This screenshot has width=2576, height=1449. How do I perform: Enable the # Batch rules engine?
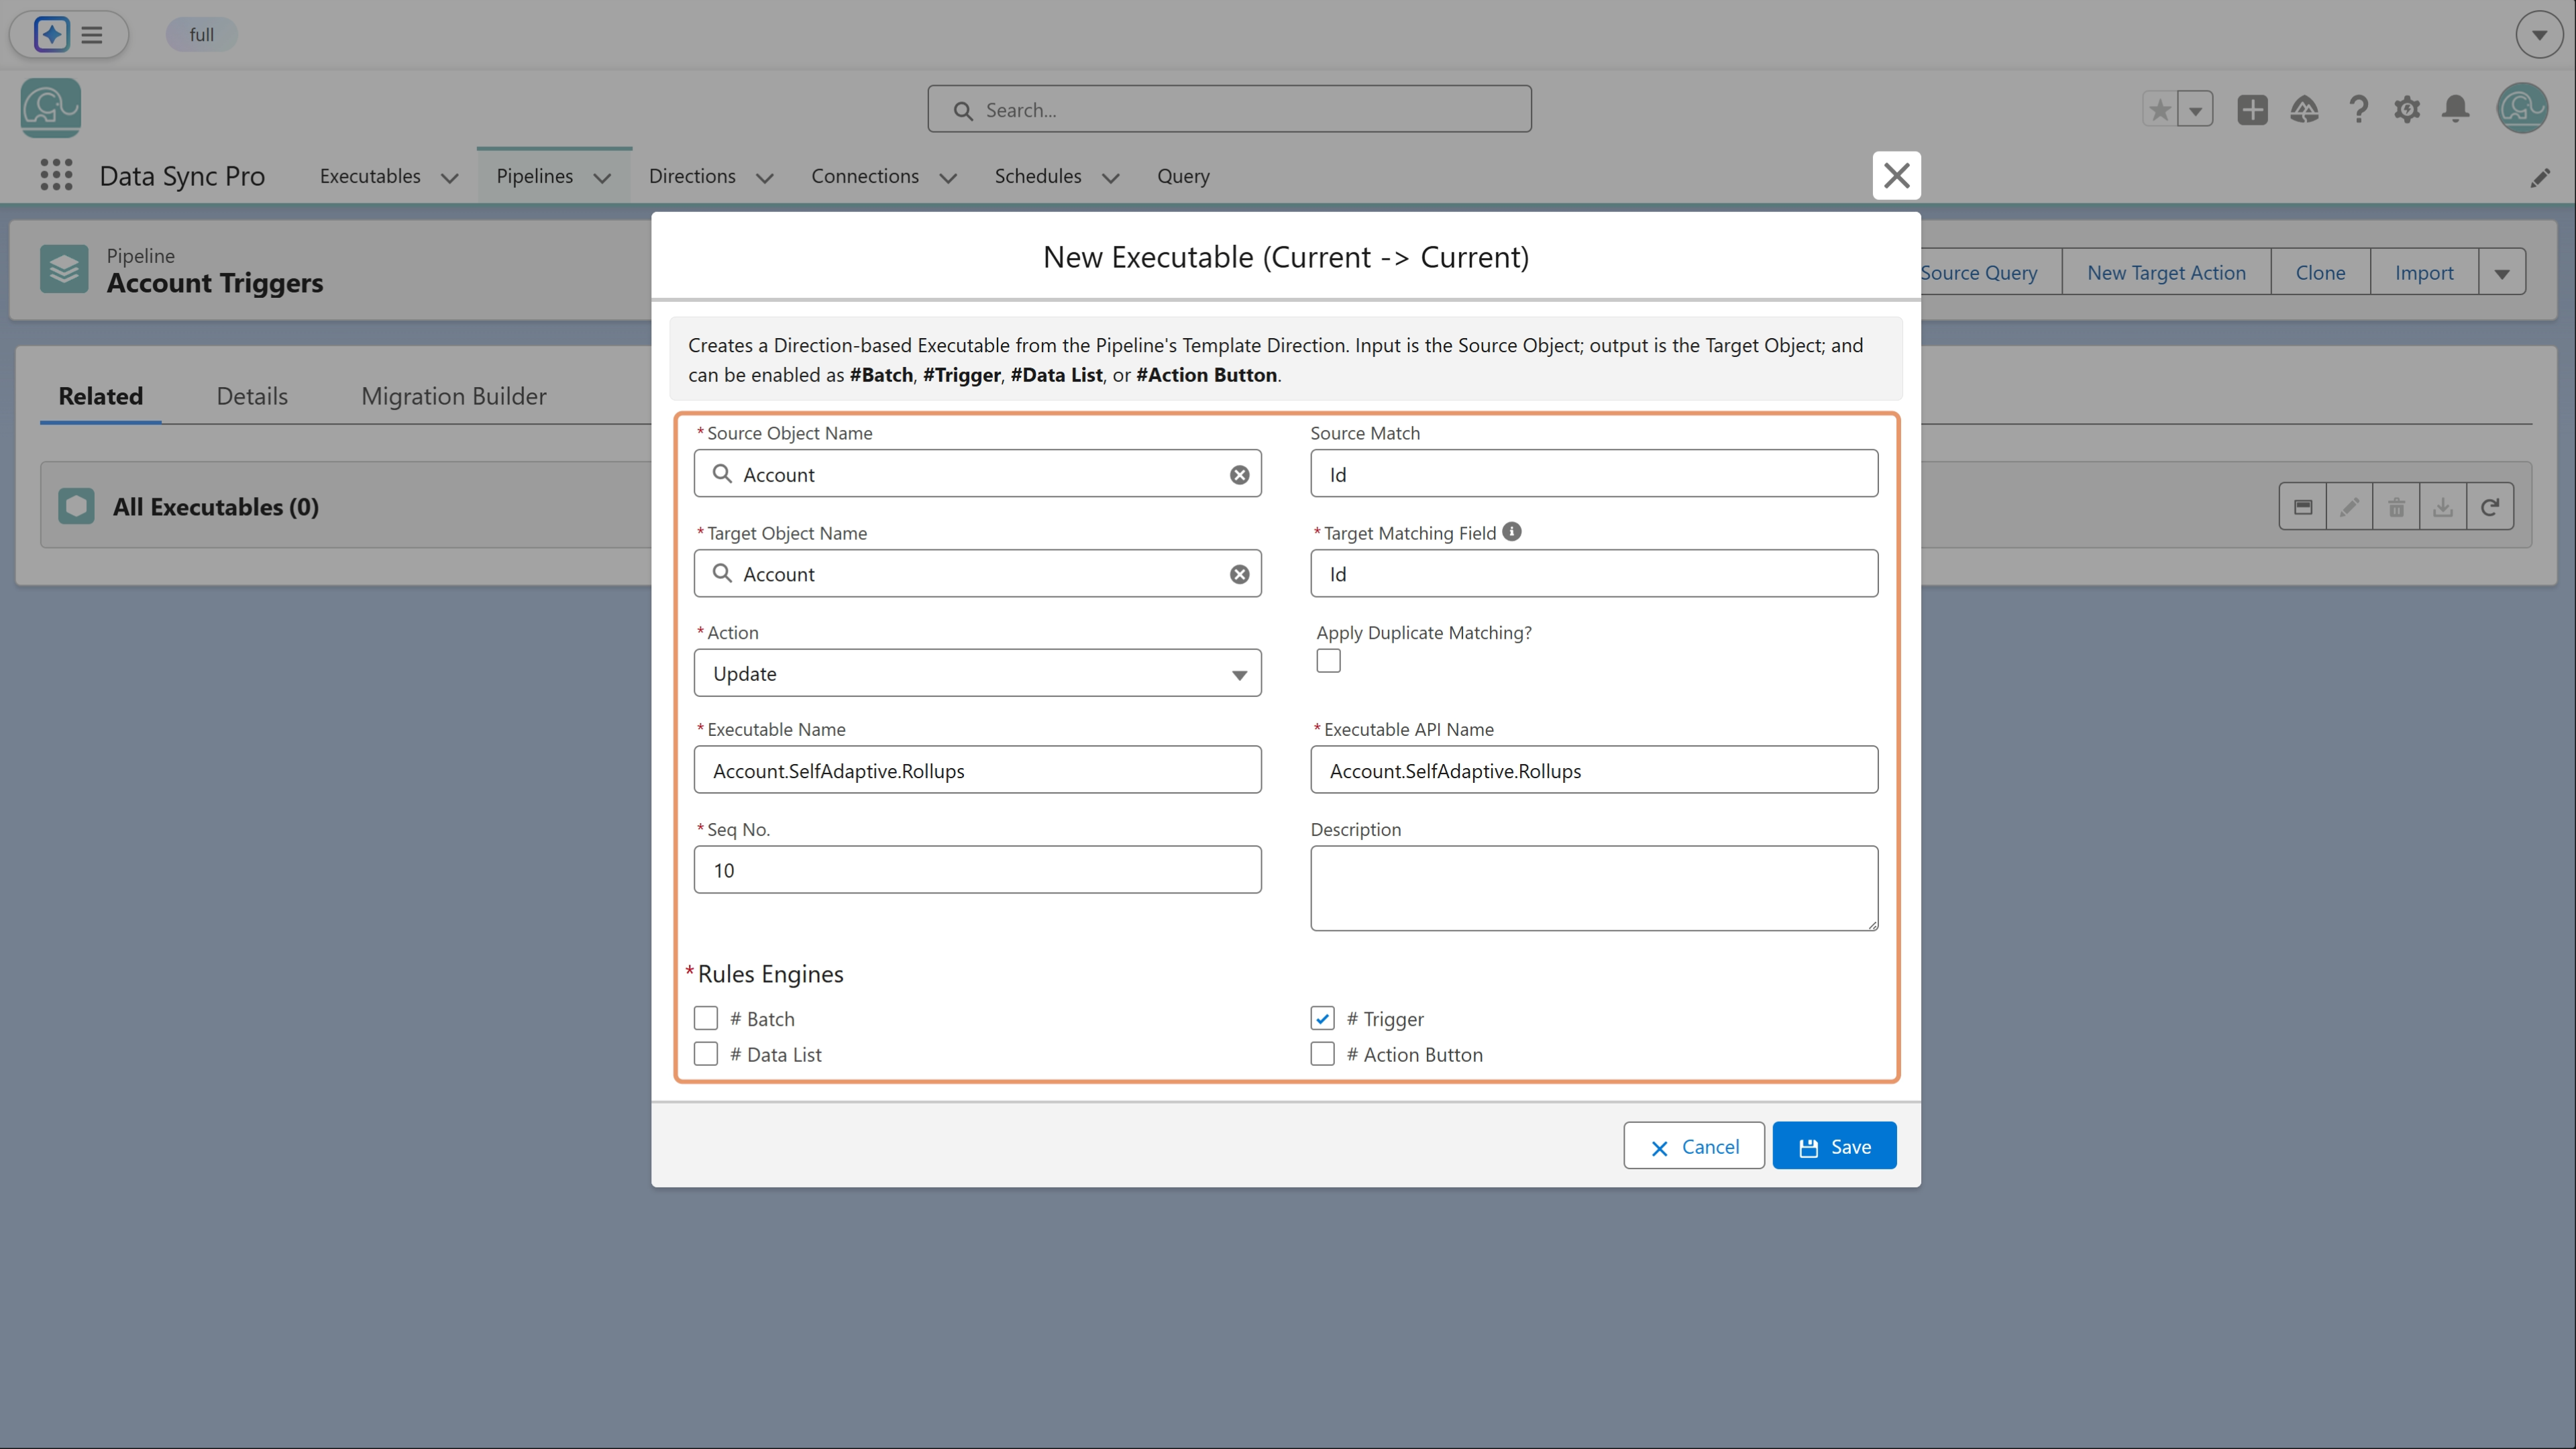pyautogui.click(x=706, y=1018)
